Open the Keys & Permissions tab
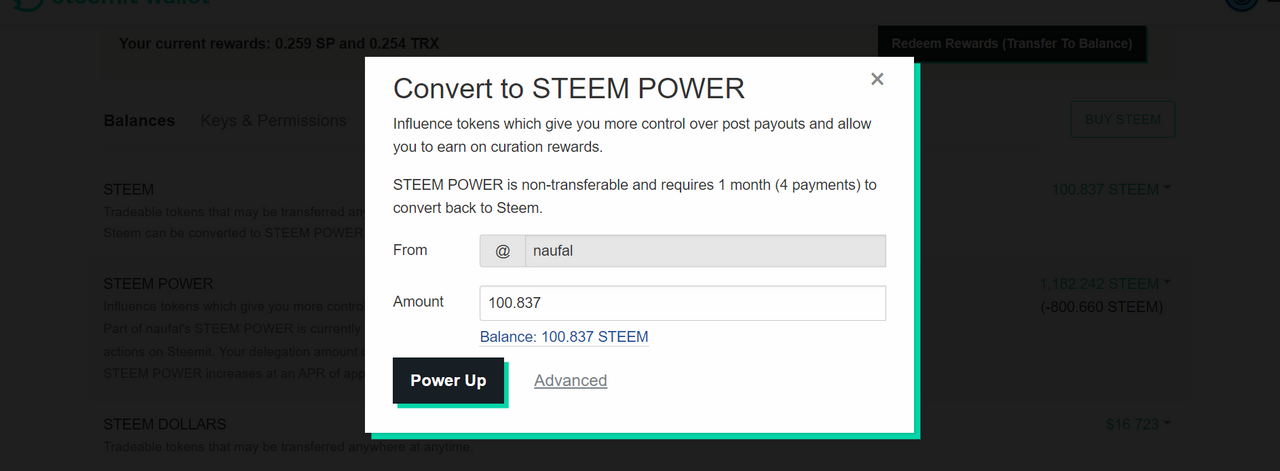Image resolution: width=1280 pixels, height=471 pixels. [x=273, y=120]
